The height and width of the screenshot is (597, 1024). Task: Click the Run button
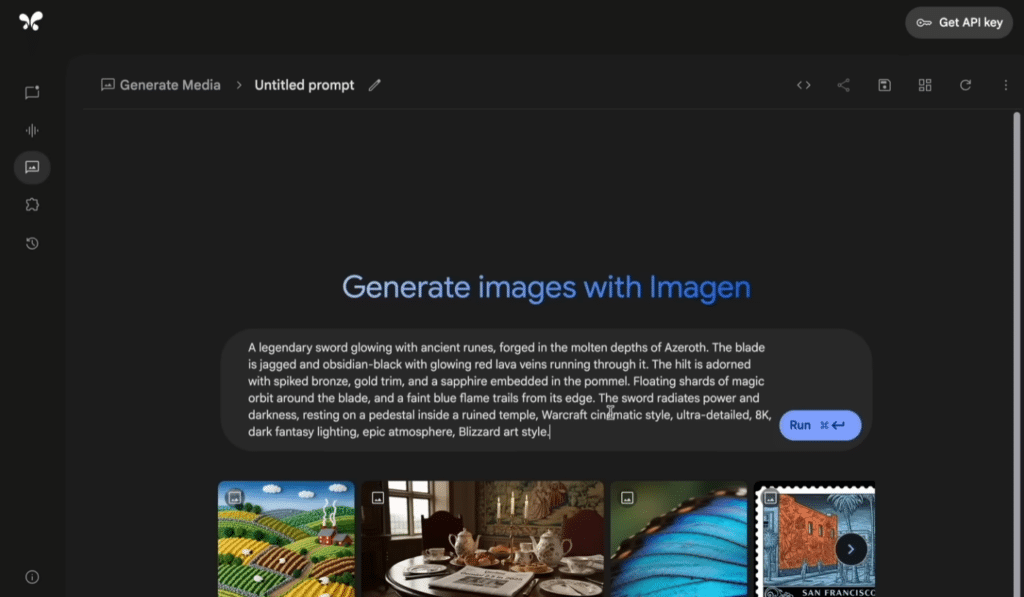coord(820,425)
